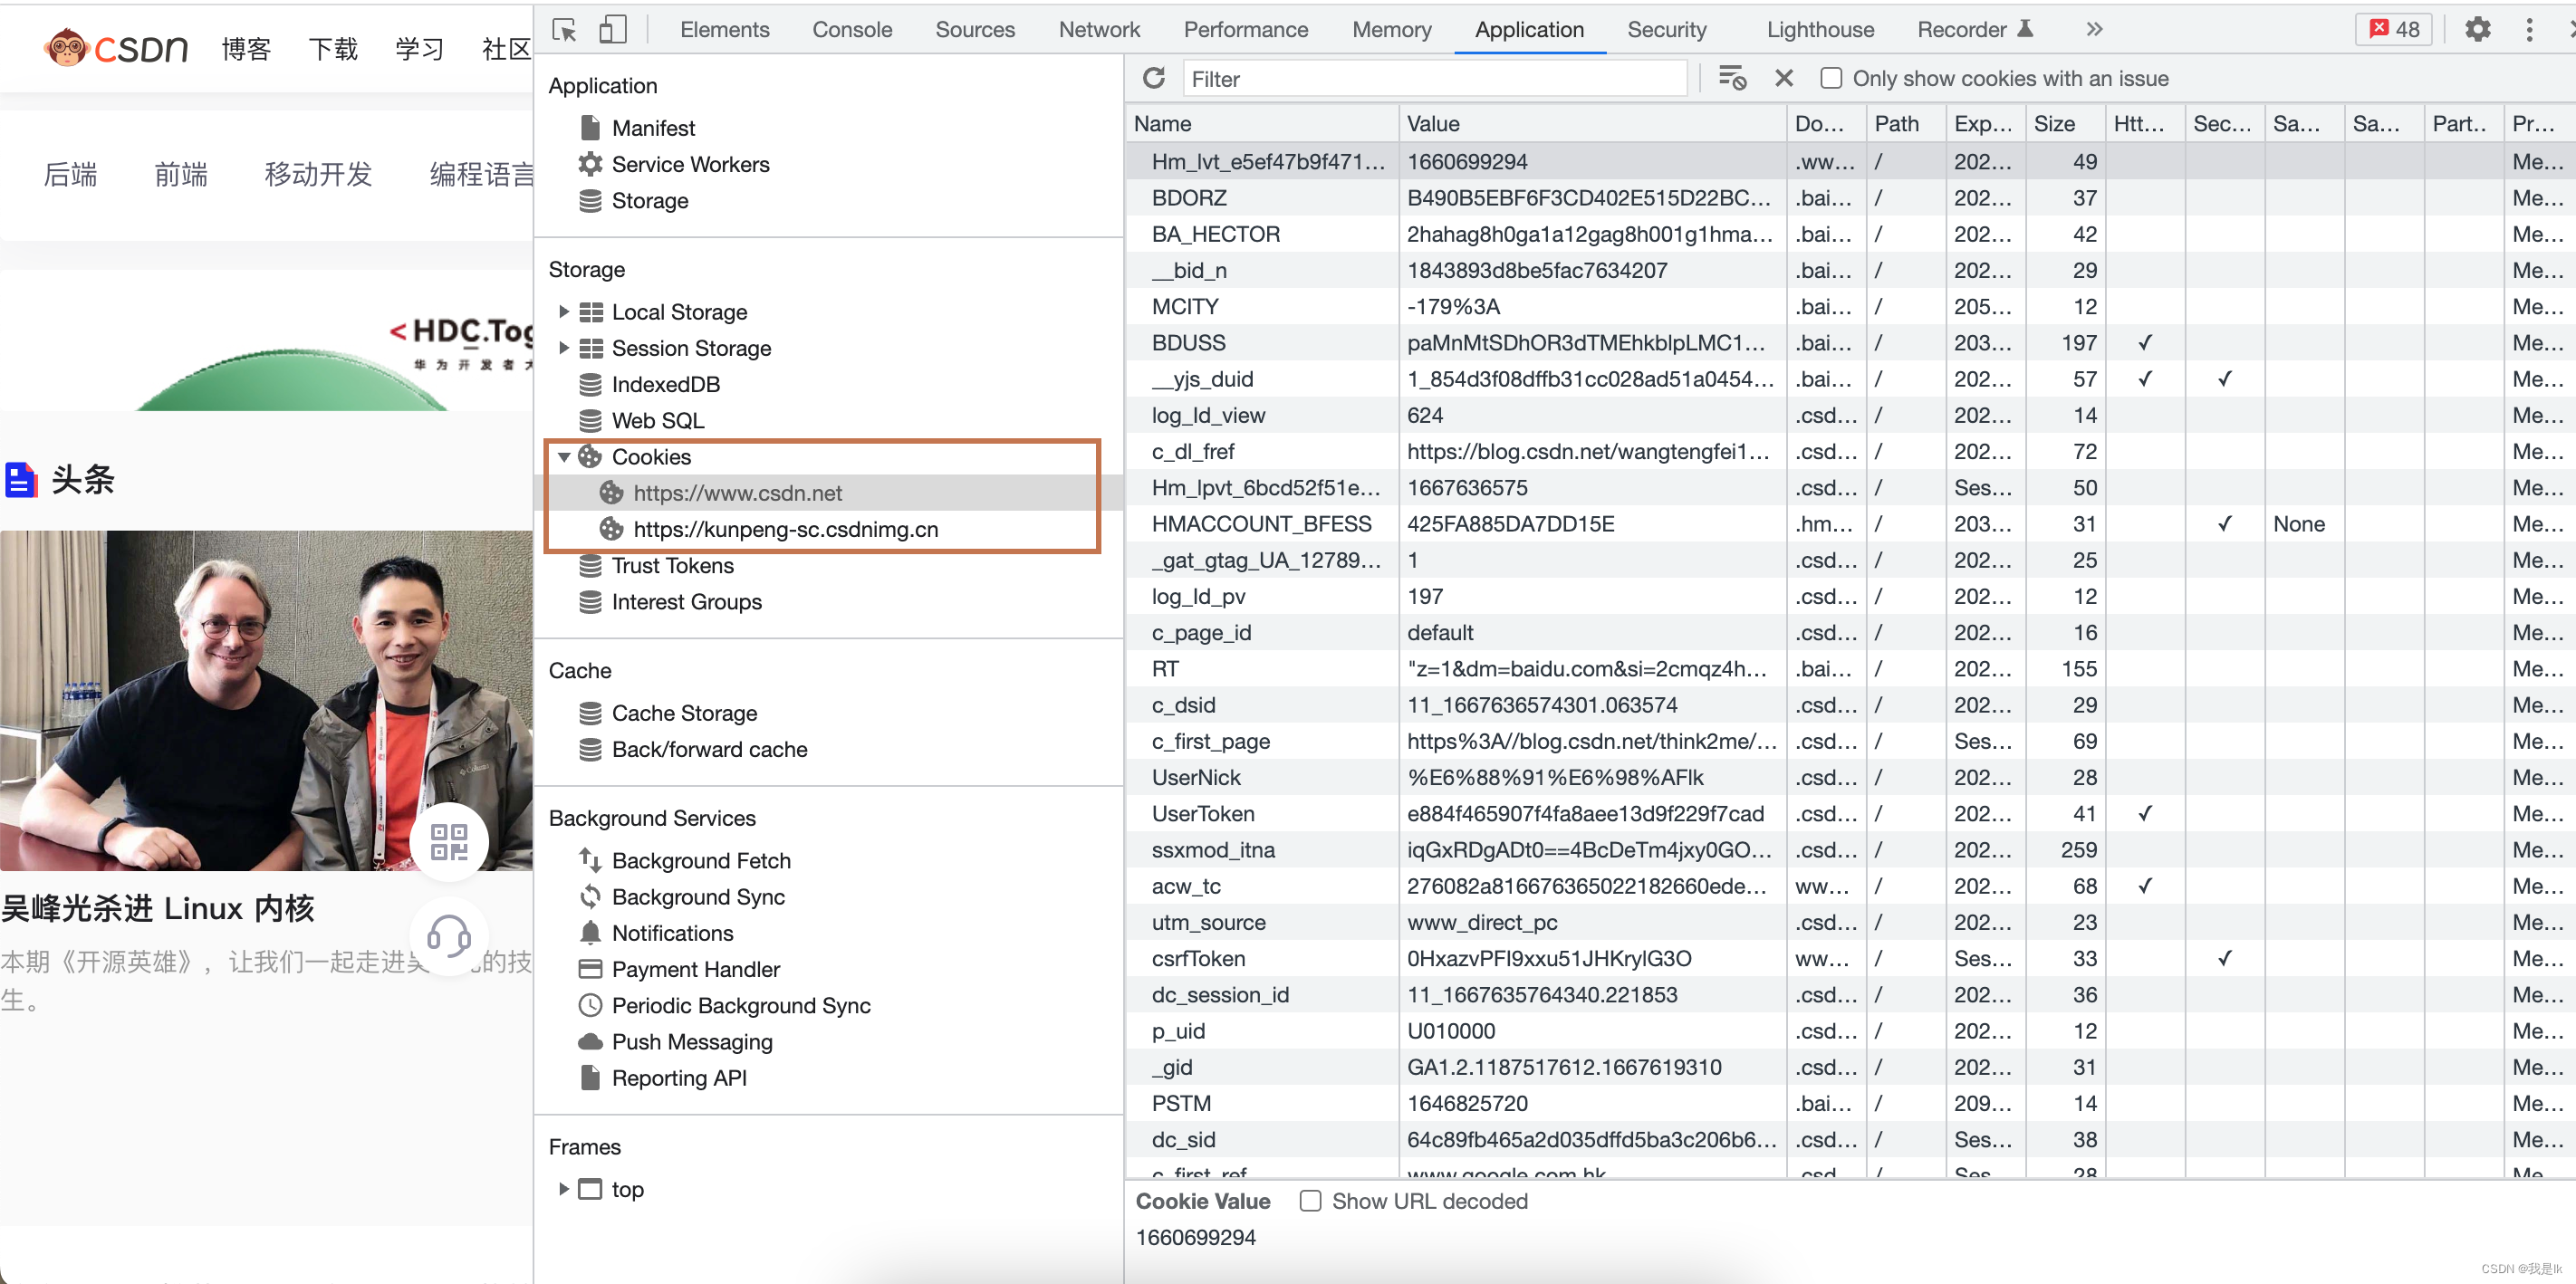This screenshot has height=1284, width=2576.
Task: Select Web SQL item
Action: point(657,421)
